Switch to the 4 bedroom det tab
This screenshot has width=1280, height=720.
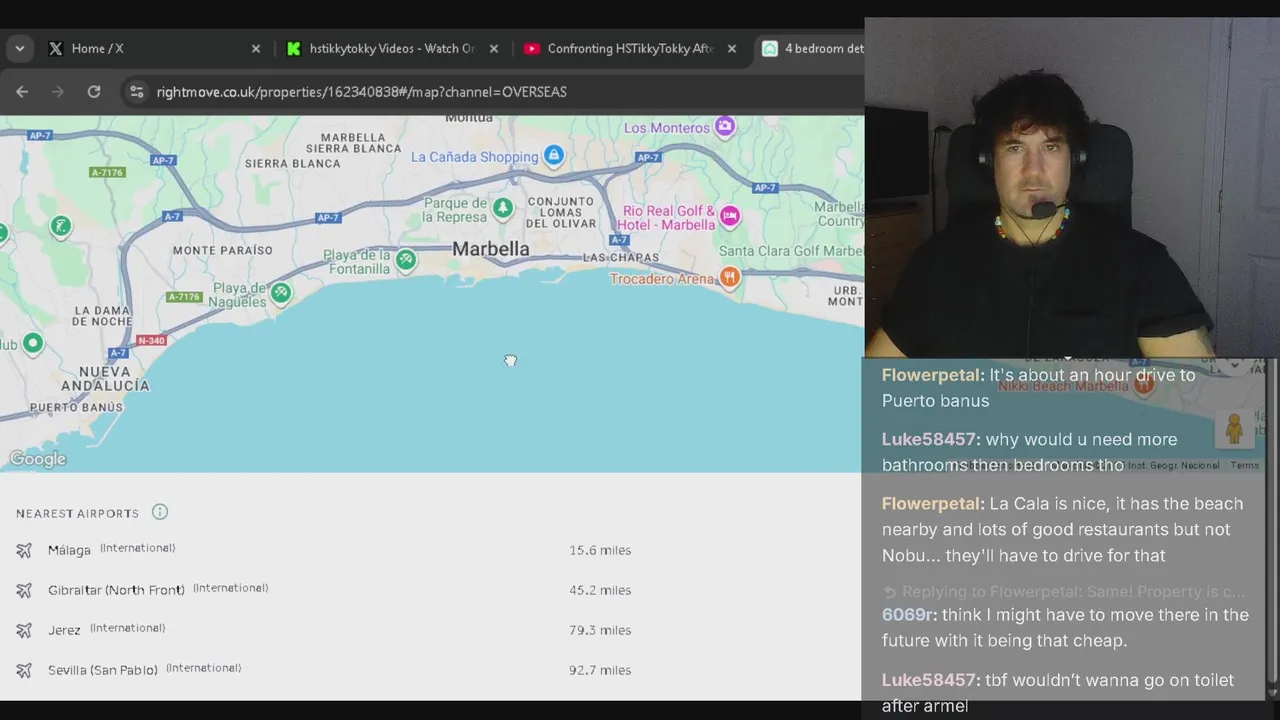(812, 48)
